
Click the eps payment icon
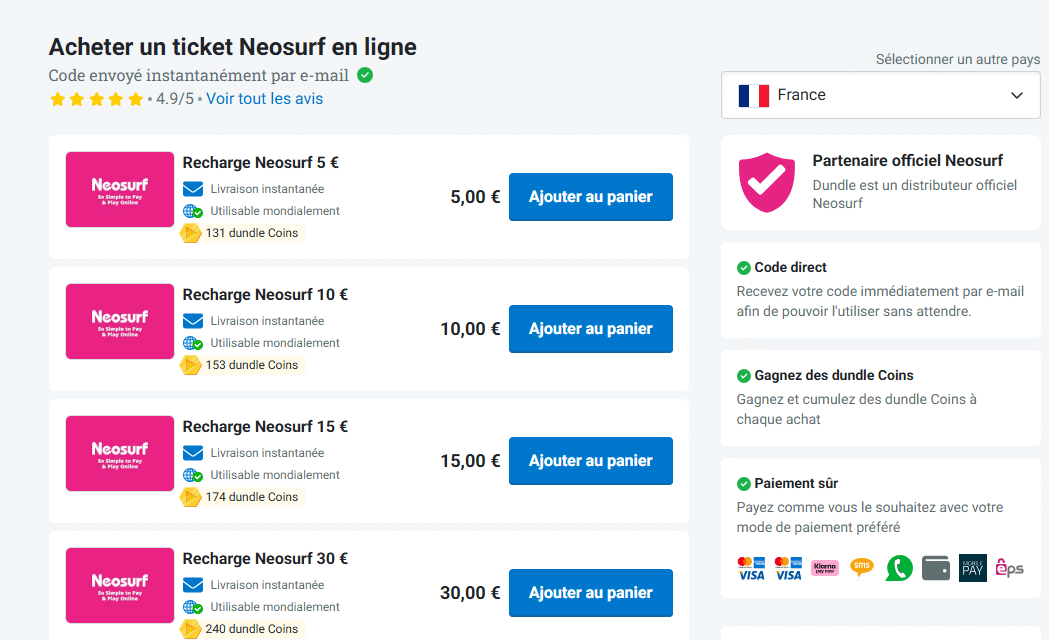[1008, 568]
